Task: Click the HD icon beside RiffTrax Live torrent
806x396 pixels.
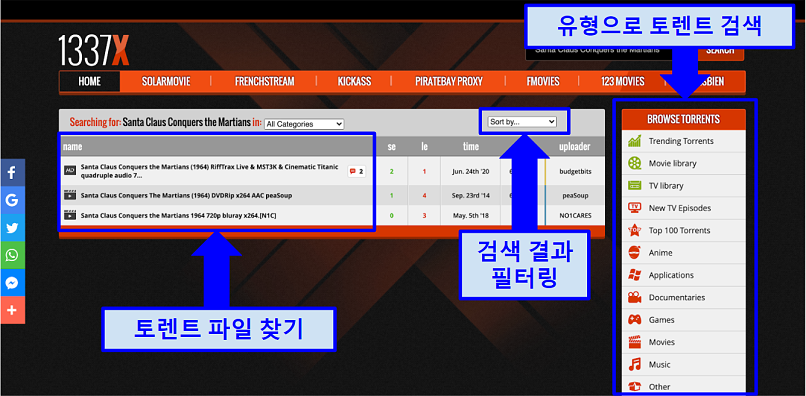Action: click(x=70, y=170)
